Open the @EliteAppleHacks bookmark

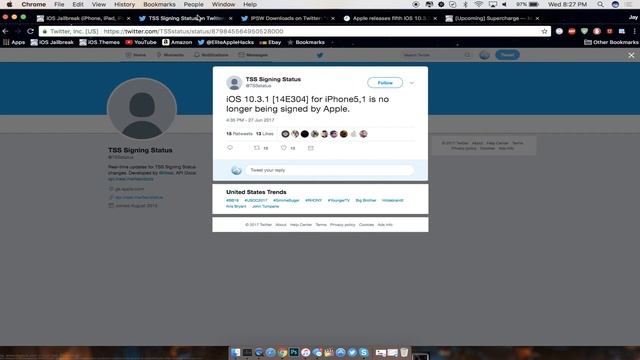226,42
